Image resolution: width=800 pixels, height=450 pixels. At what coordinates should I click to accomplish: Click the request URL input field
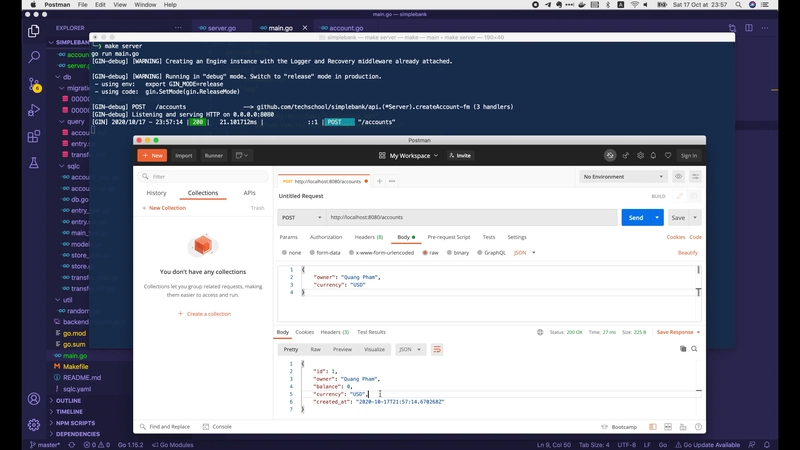pos(470,217)
